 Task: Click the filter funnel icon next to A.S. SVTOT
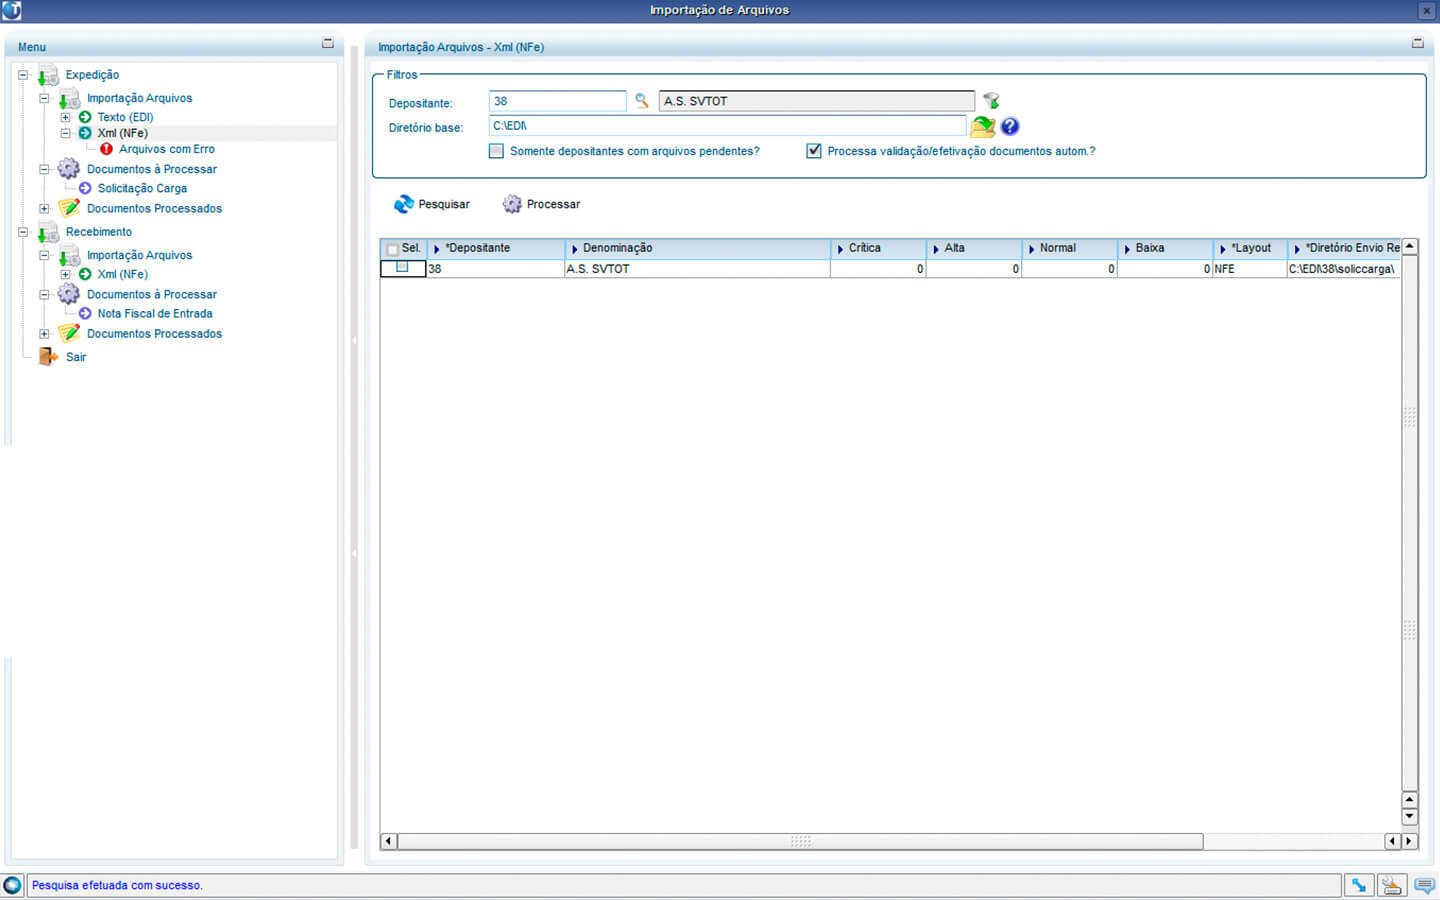point(991,101)
